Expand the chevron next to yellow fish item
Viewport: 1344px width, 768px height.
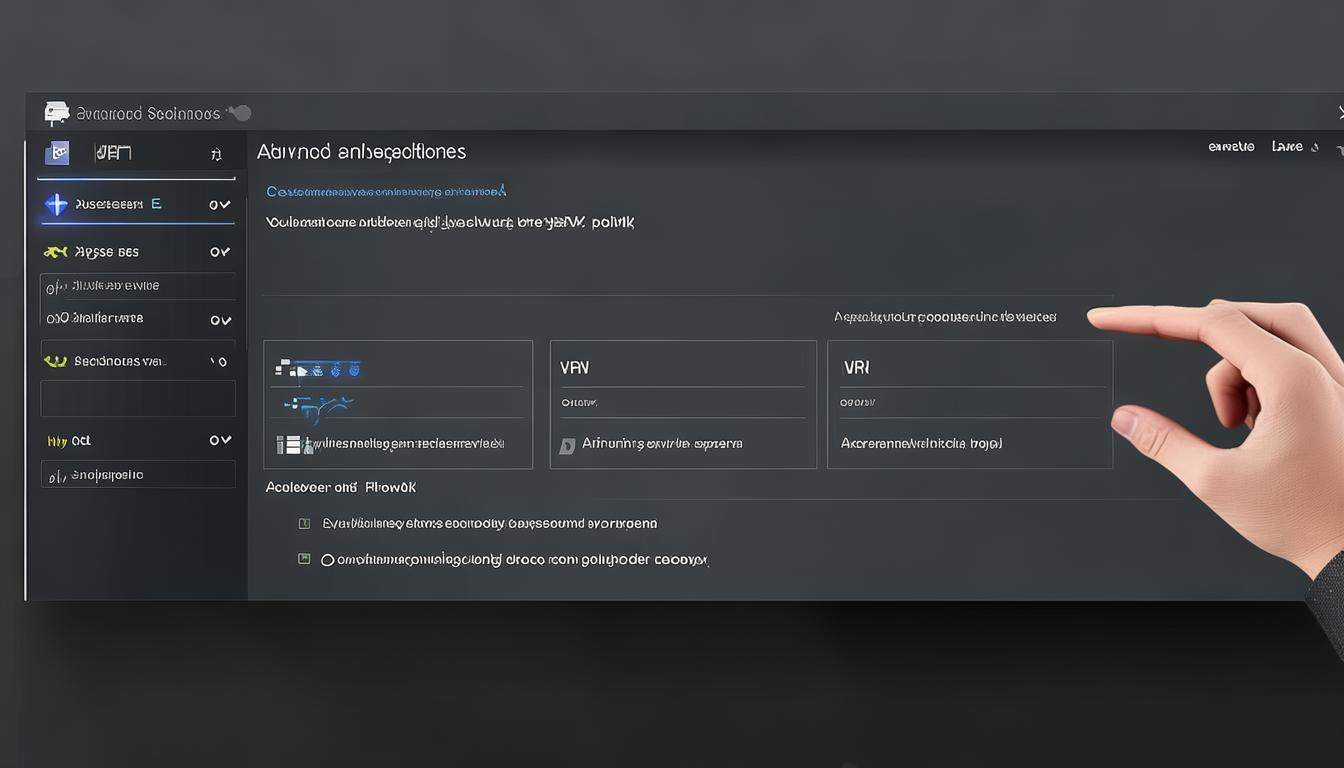[x=220, y=252]
